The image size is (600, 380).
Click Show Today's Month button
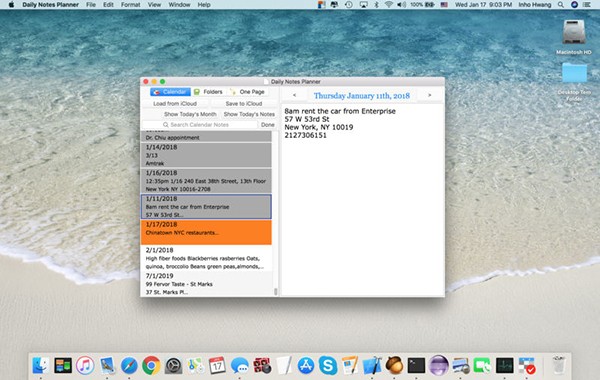pyautogui.click(x=190, y=114)
